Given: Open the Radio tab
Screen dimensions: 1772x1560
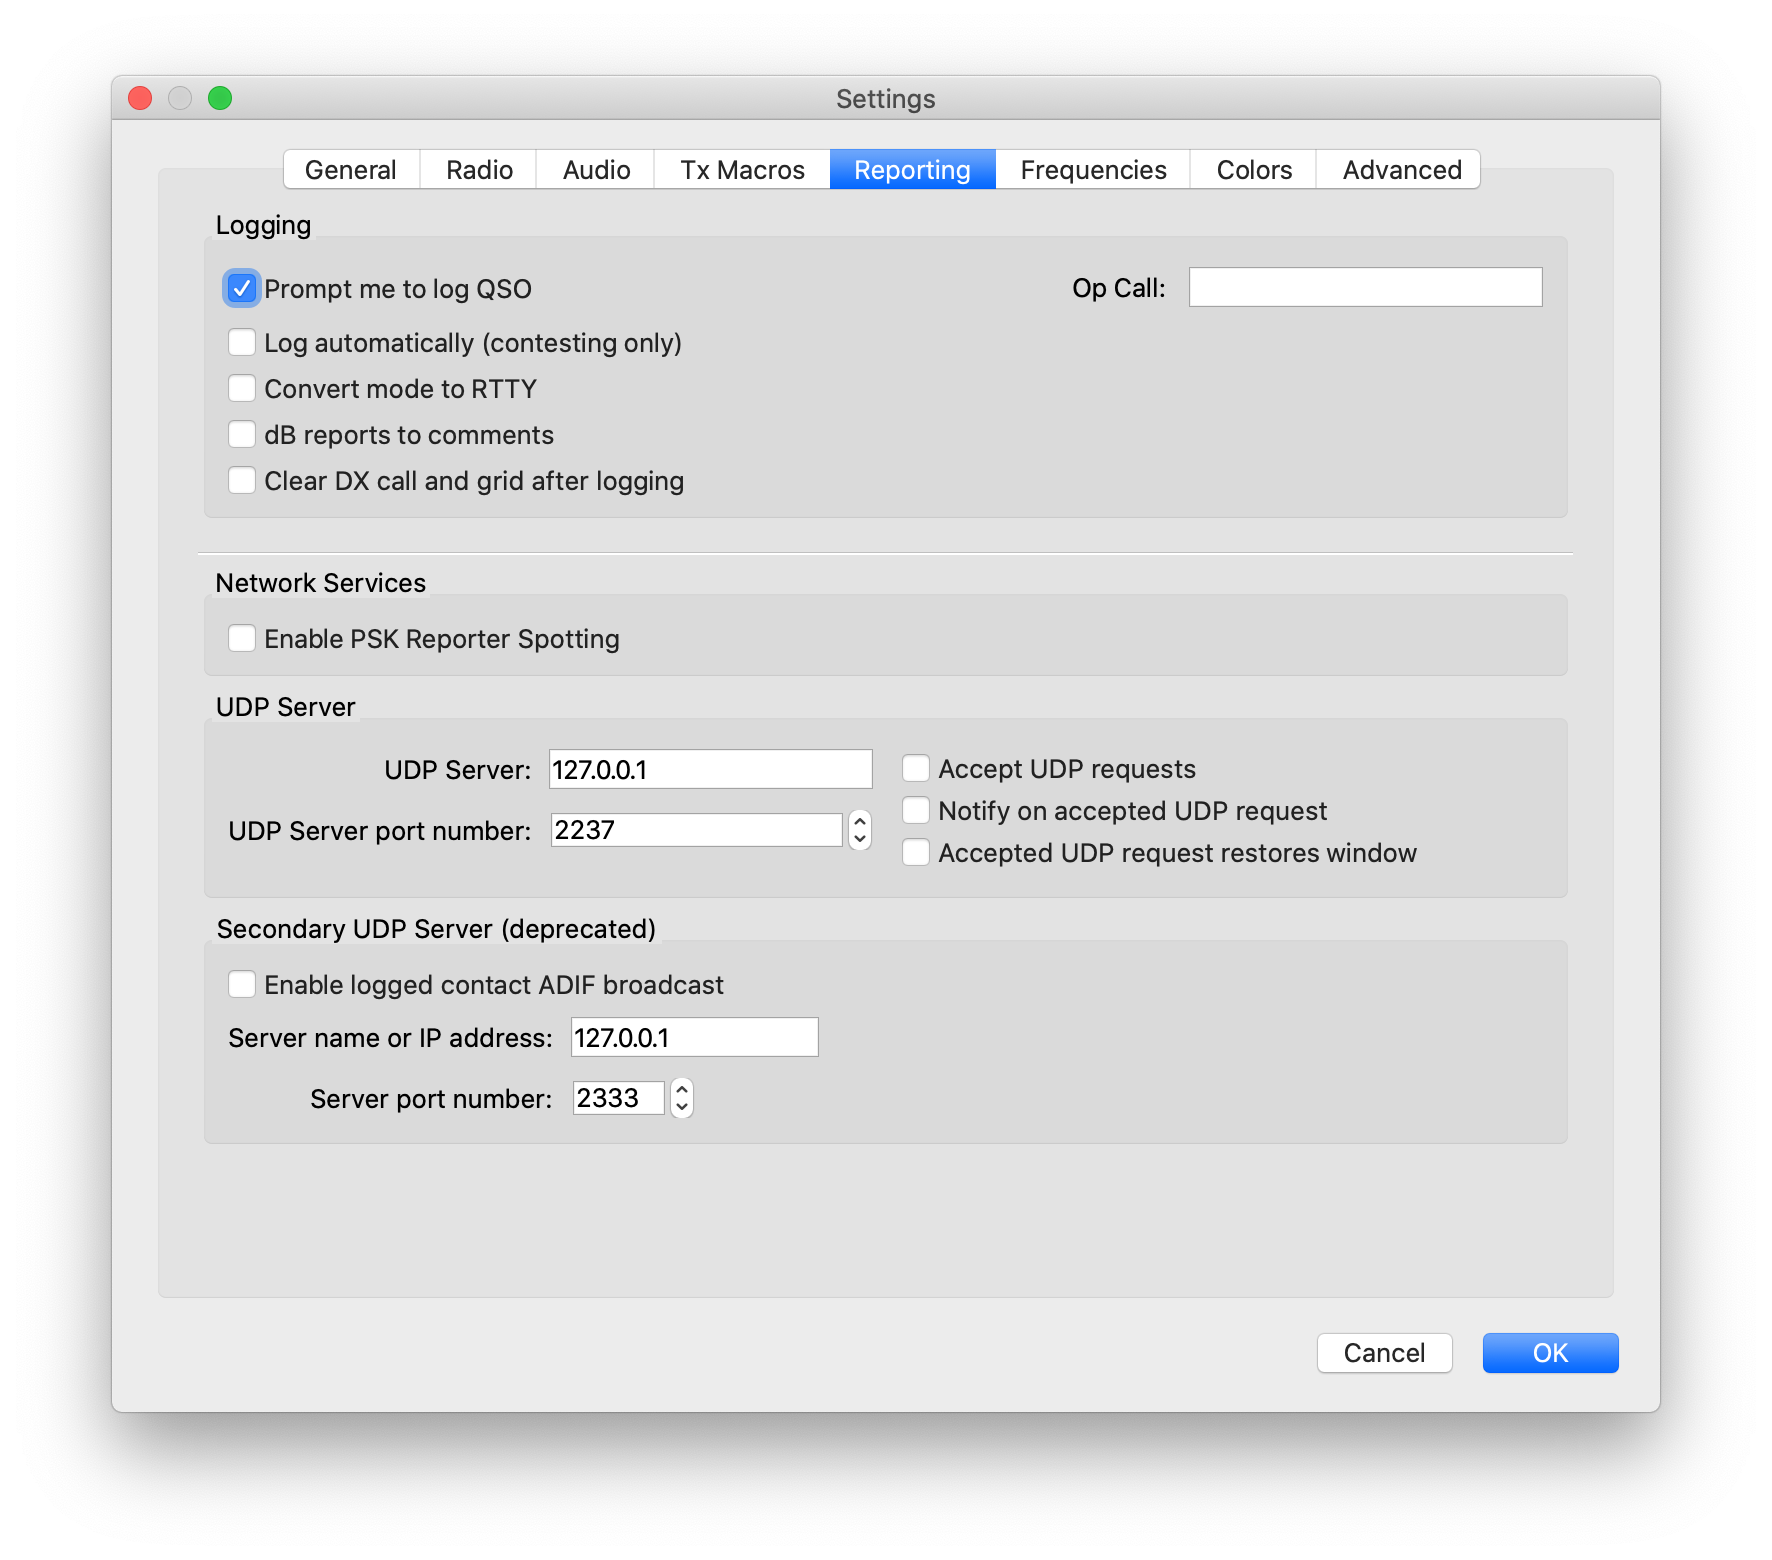Looking at the screenshot, I should [x=479, y=170].
